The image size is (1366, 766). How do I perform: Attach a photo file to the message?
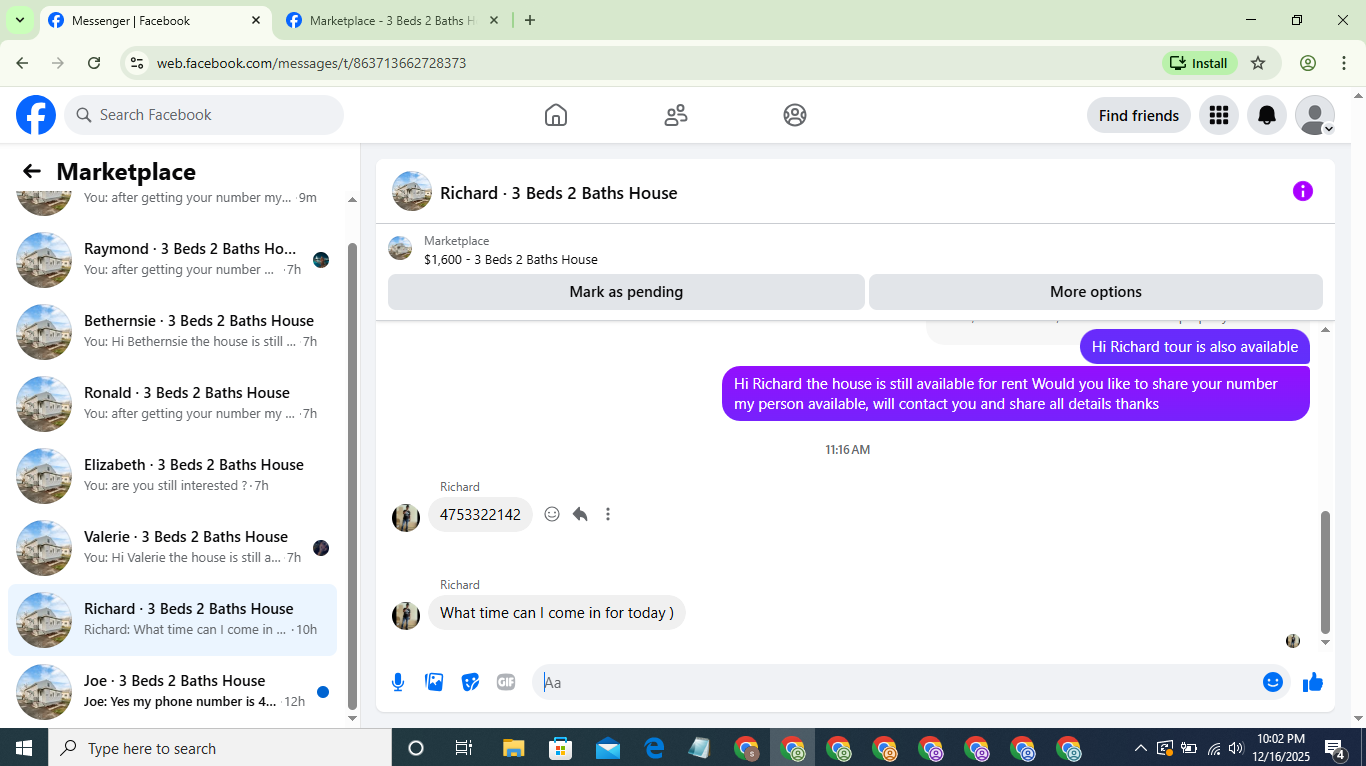pyautogui.click(x=434, y=682)
